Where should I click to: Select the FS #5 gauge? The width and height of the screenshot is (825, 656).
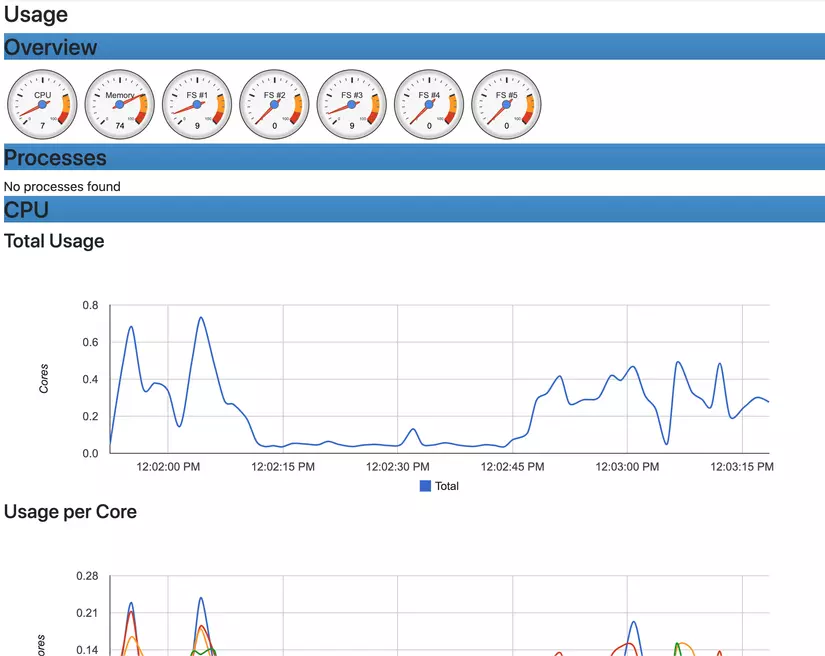[x=506, y=103]
